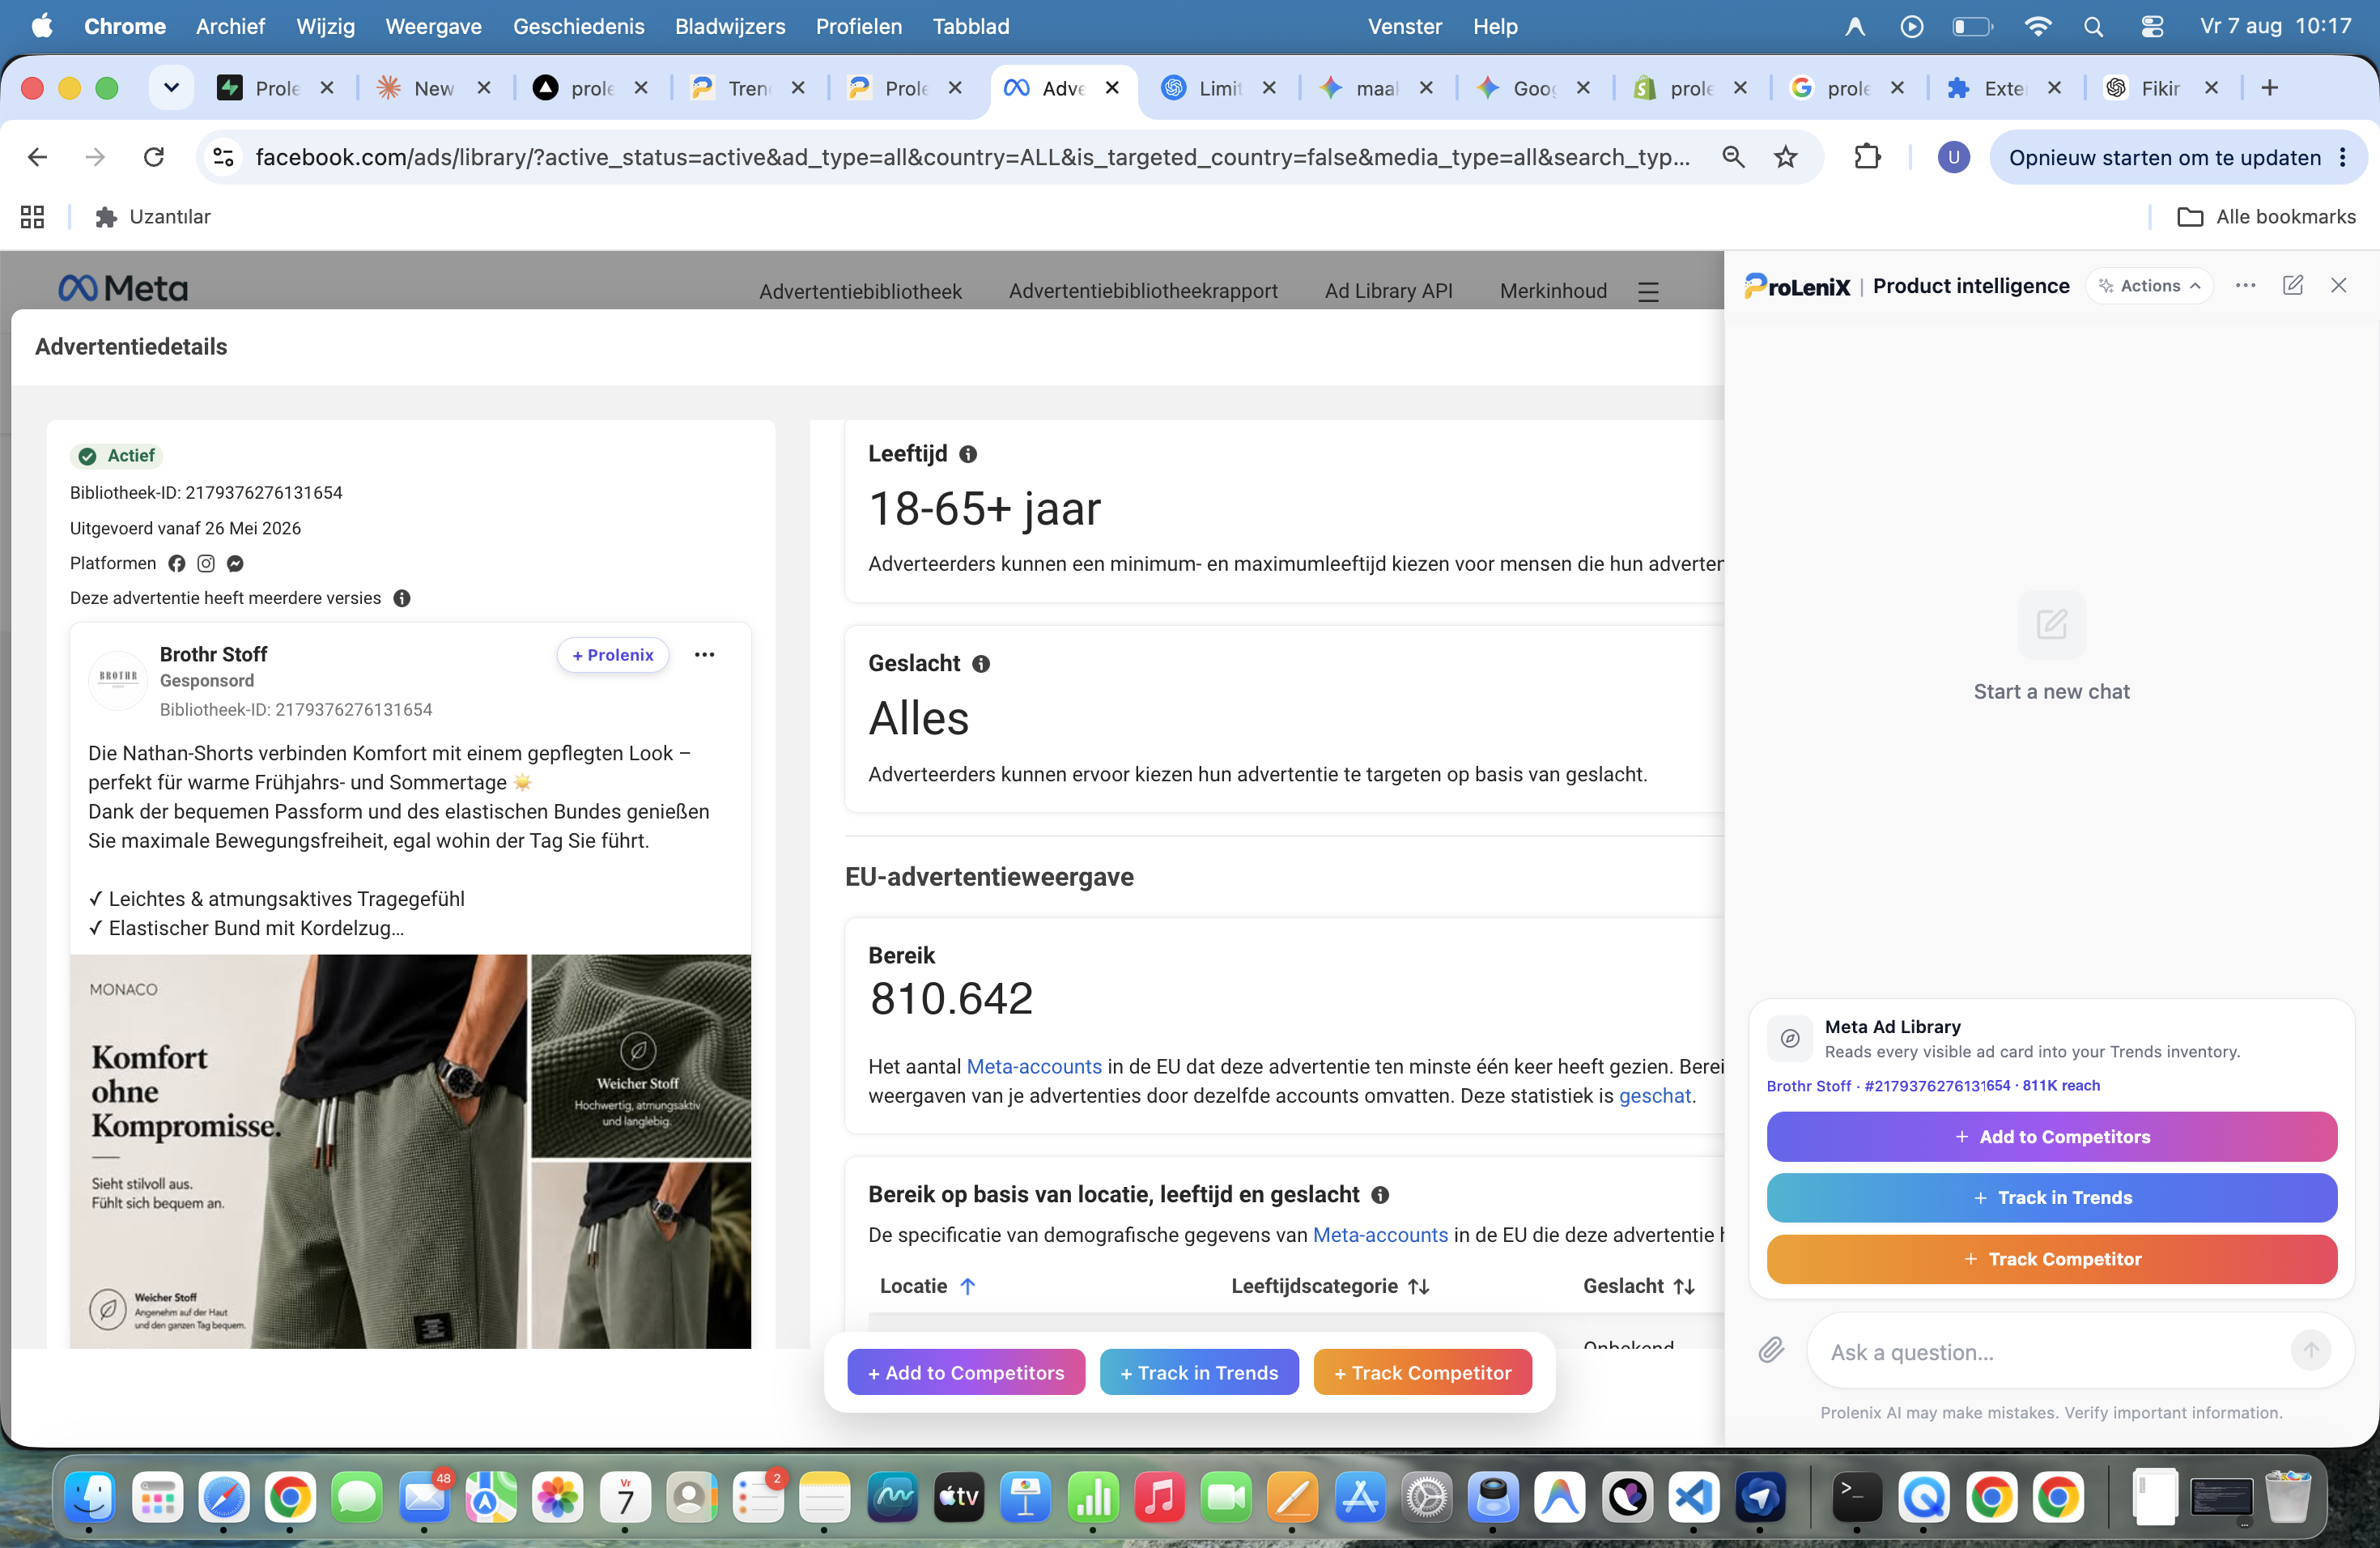Attach a file with paperclip icon

(x=1771, y=1351)
